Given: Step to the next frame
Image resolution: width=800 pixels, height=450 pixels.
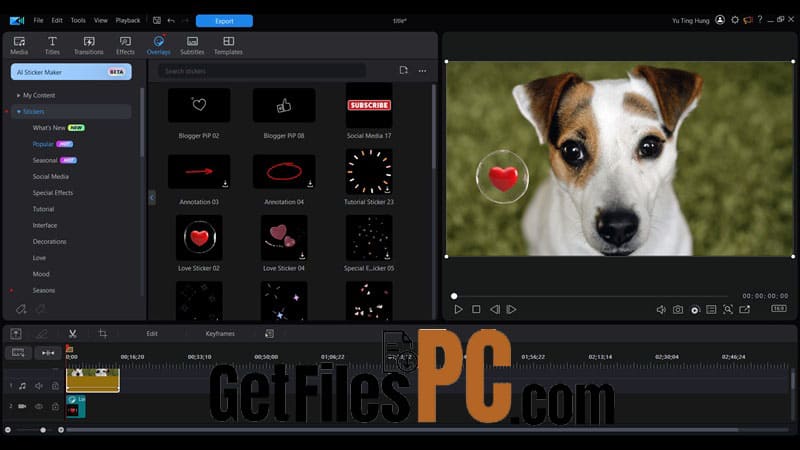Looking at the screenshot, I should point(511,309).
